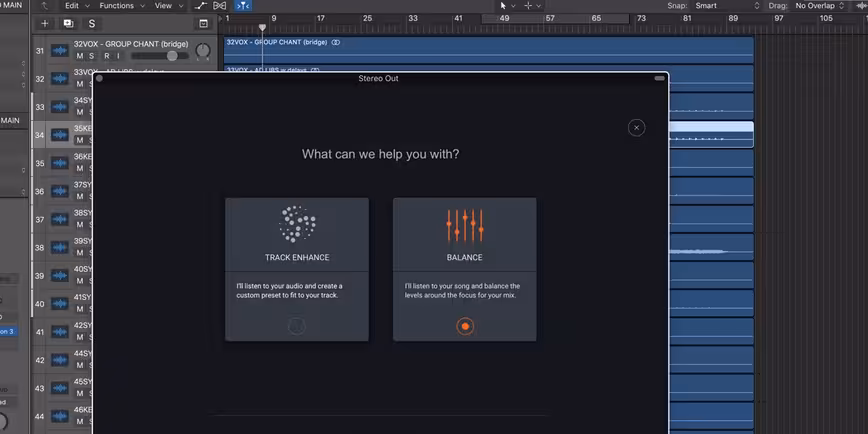Open the Snap Smart dropdown
This screenshot has width=868, height=434.
(x=728, y=6)
